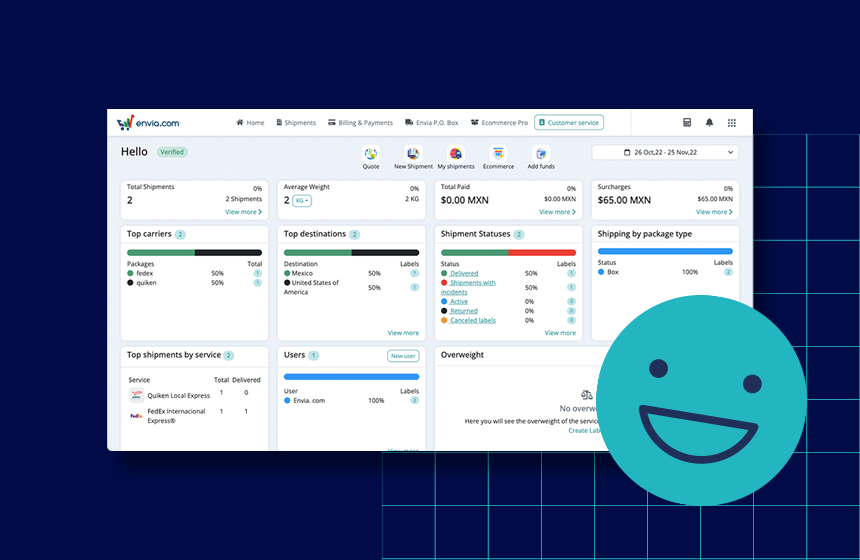Screen dimensions: 860x560
Task: Click FedEx Internacional Express service
Action: click(x=176, y=416)
